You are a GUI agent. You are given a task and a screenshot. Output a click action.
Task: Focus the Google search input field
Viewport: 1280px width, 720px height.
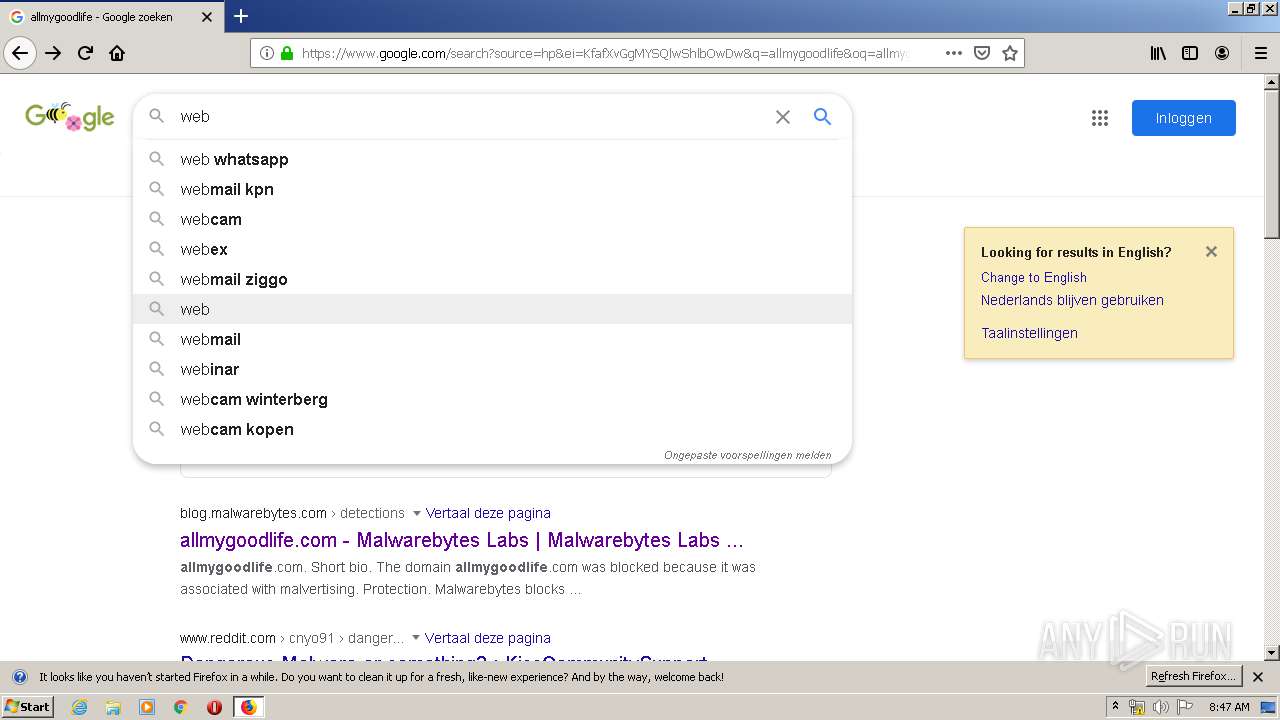[470, 117]
